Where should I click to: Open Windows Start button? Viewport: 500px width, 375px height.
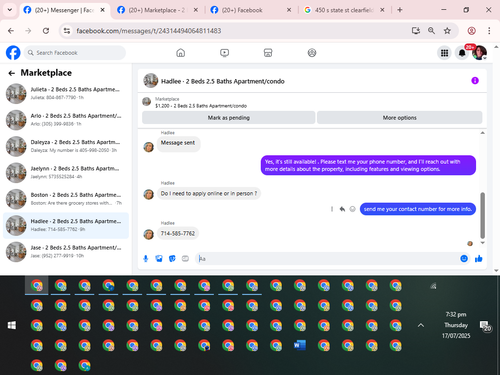tap(12, 325)
